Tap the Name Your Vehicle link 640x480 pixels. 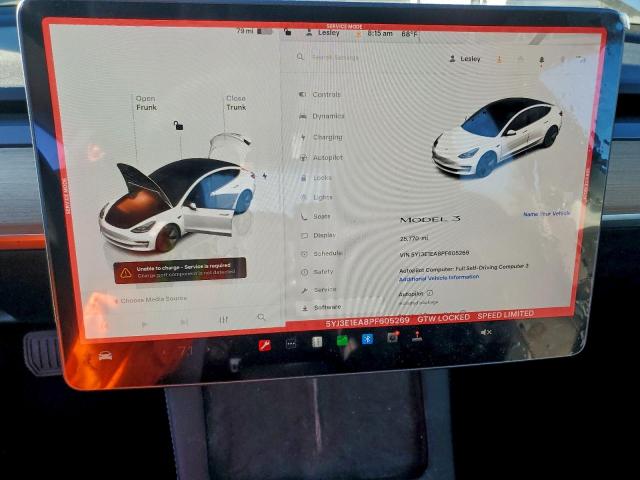click(547, 213)
